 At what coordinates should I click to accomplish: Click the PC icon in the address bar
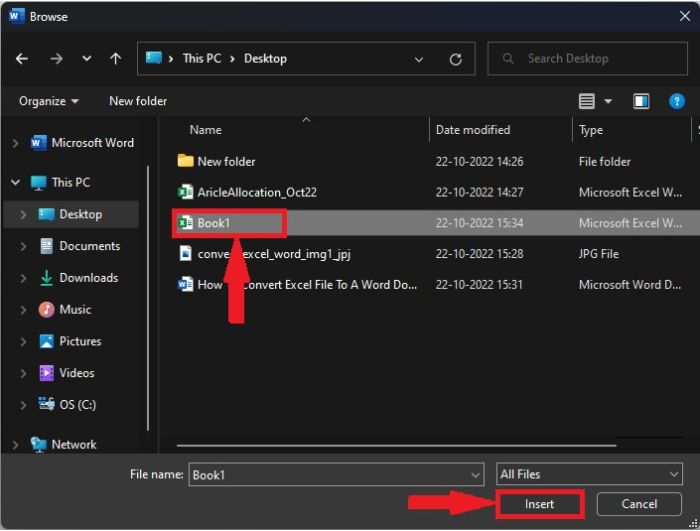click(x=154, y=58)
